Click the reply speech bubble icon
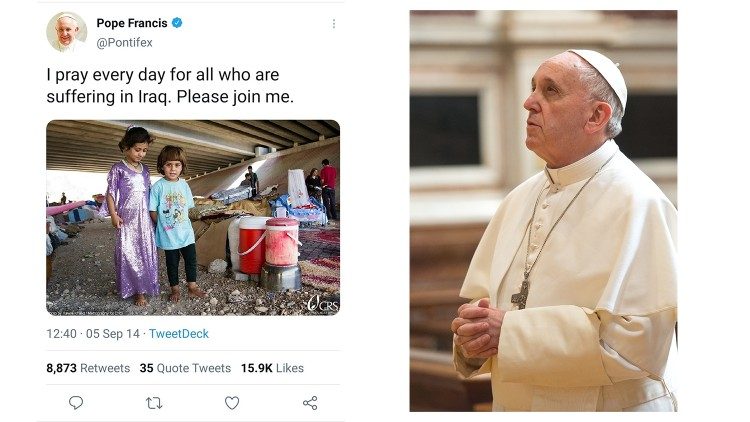This screenshot has height=422, width=750. [76, 403]
